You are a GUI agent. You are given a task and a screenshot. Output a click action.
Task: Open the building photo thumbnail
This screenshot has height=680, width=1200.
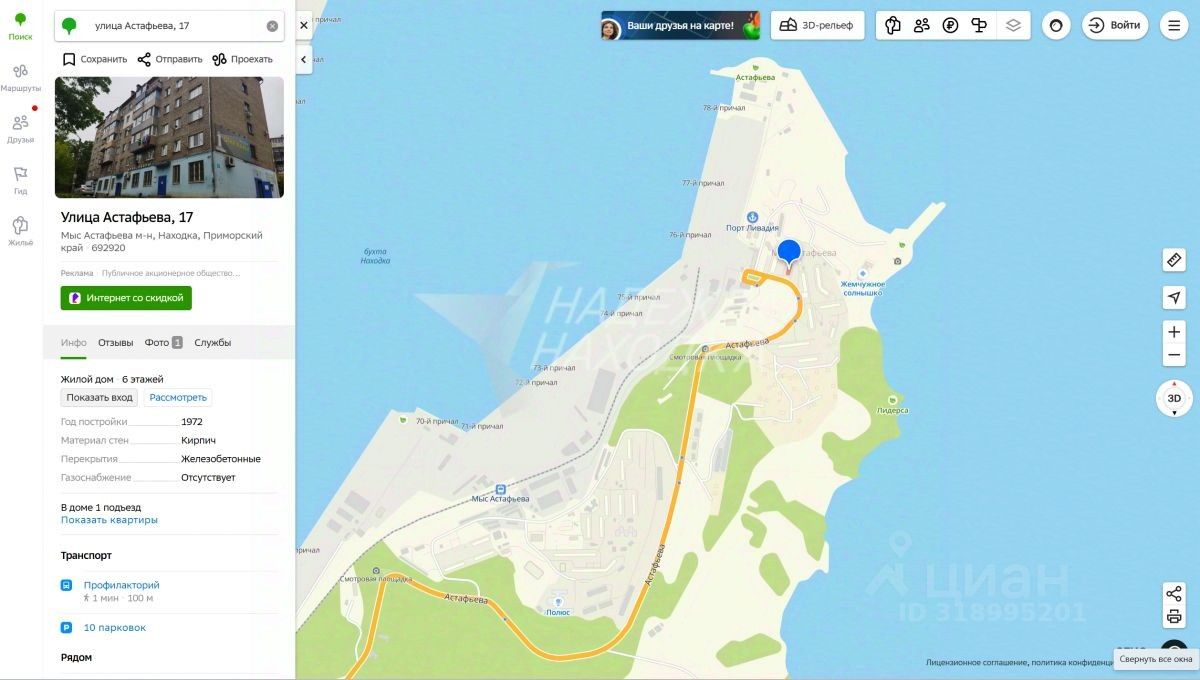click(x=169, y=137)
